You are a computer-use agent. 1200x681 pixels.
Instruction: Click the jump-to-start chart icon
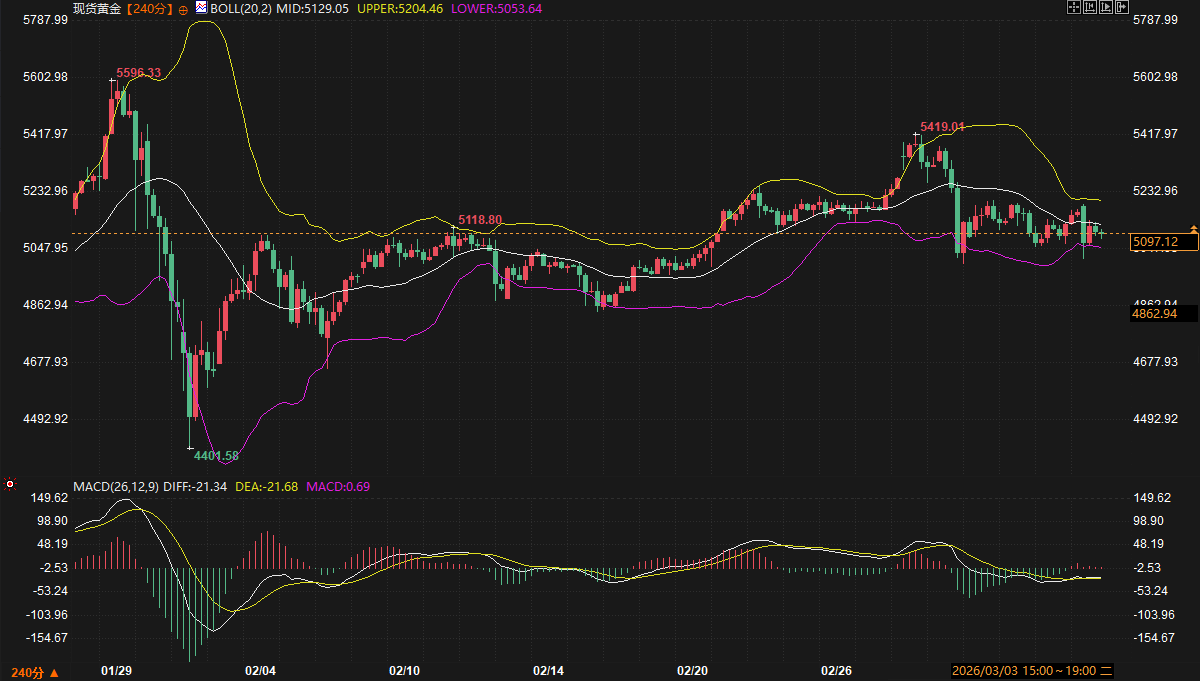(x=1091, y=8)
